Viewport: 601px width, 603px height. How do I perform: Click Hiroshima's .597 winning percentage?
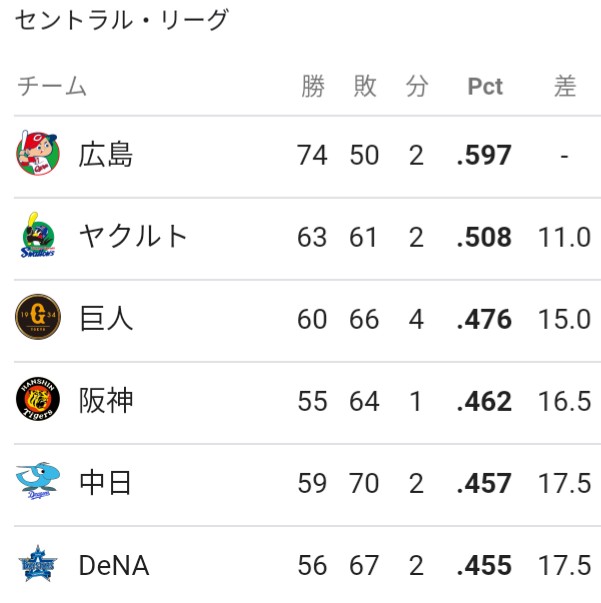tap(484, 155)
